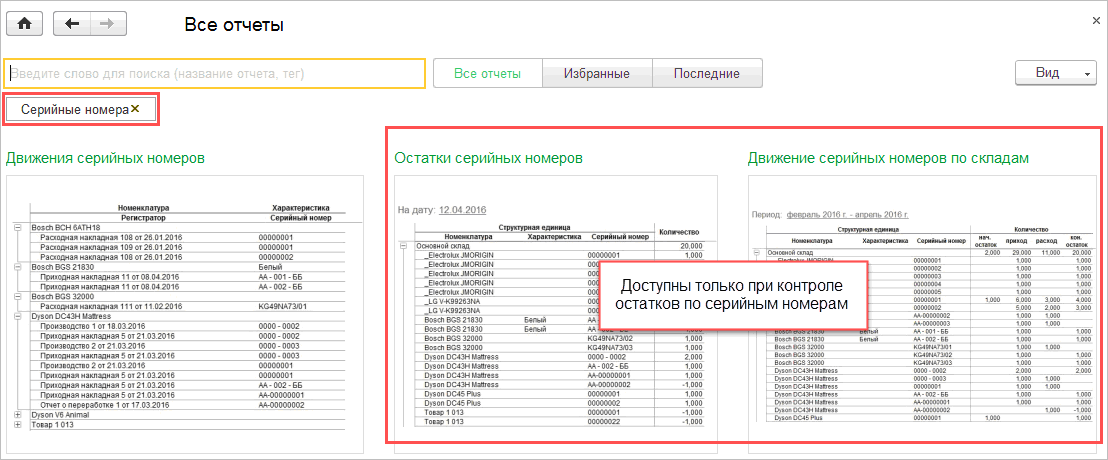Focus the report search field
The image size is (1108, 460).
215,73
